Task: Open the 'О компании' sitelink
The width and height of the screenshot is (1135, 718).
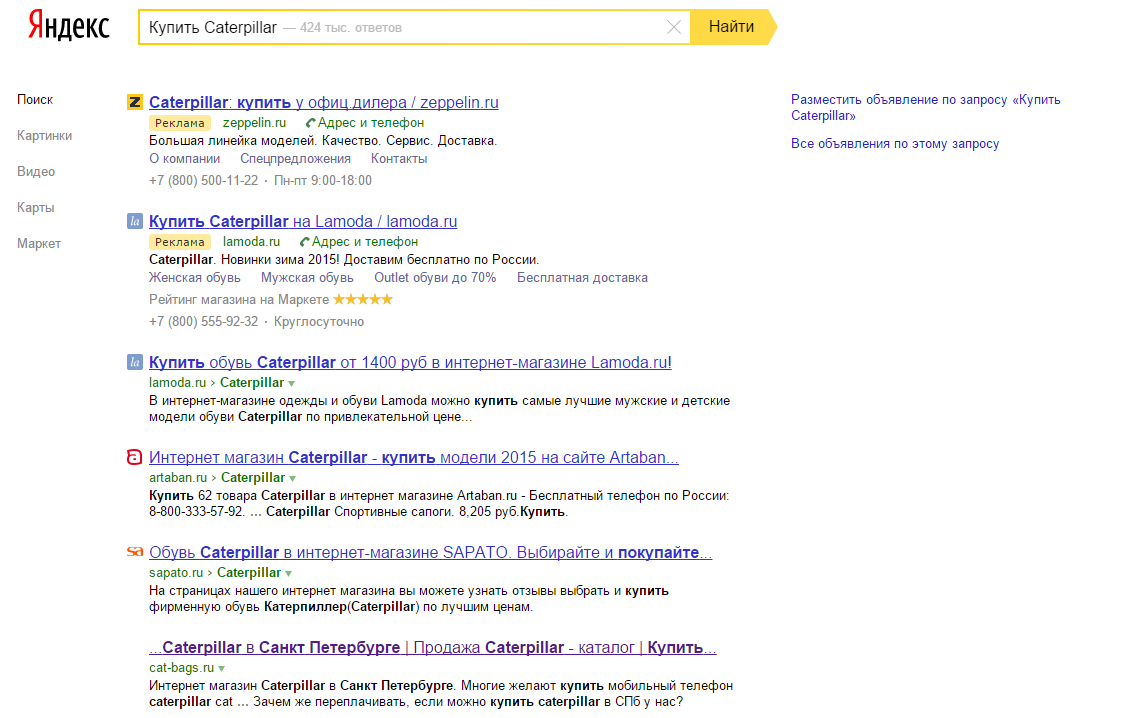Action: click(x=185, y=159)
